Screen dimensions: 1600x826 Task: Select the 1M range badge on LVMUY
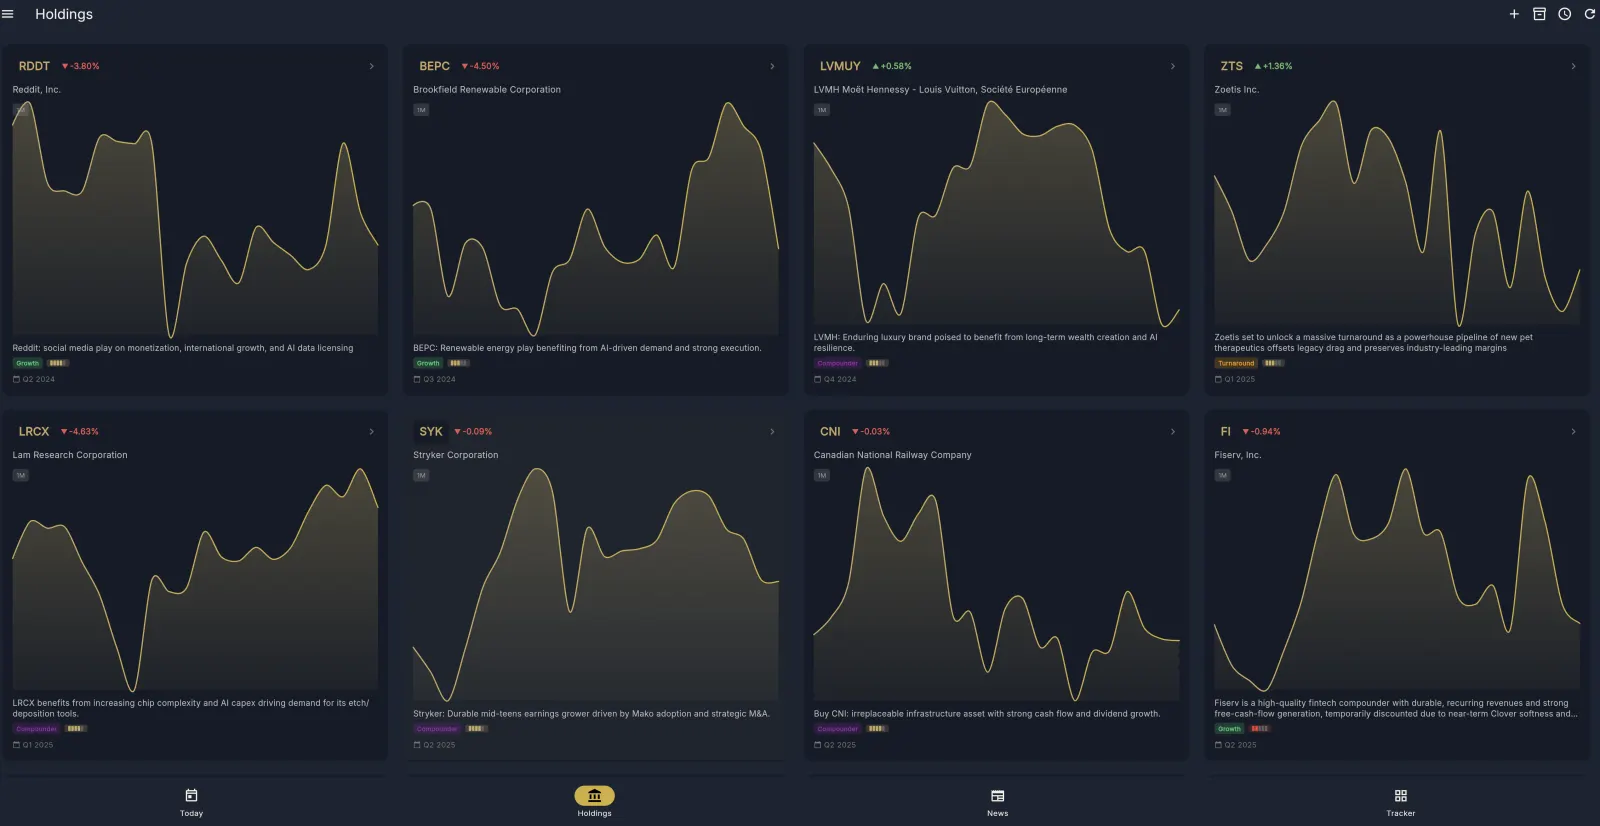[822, 110]
